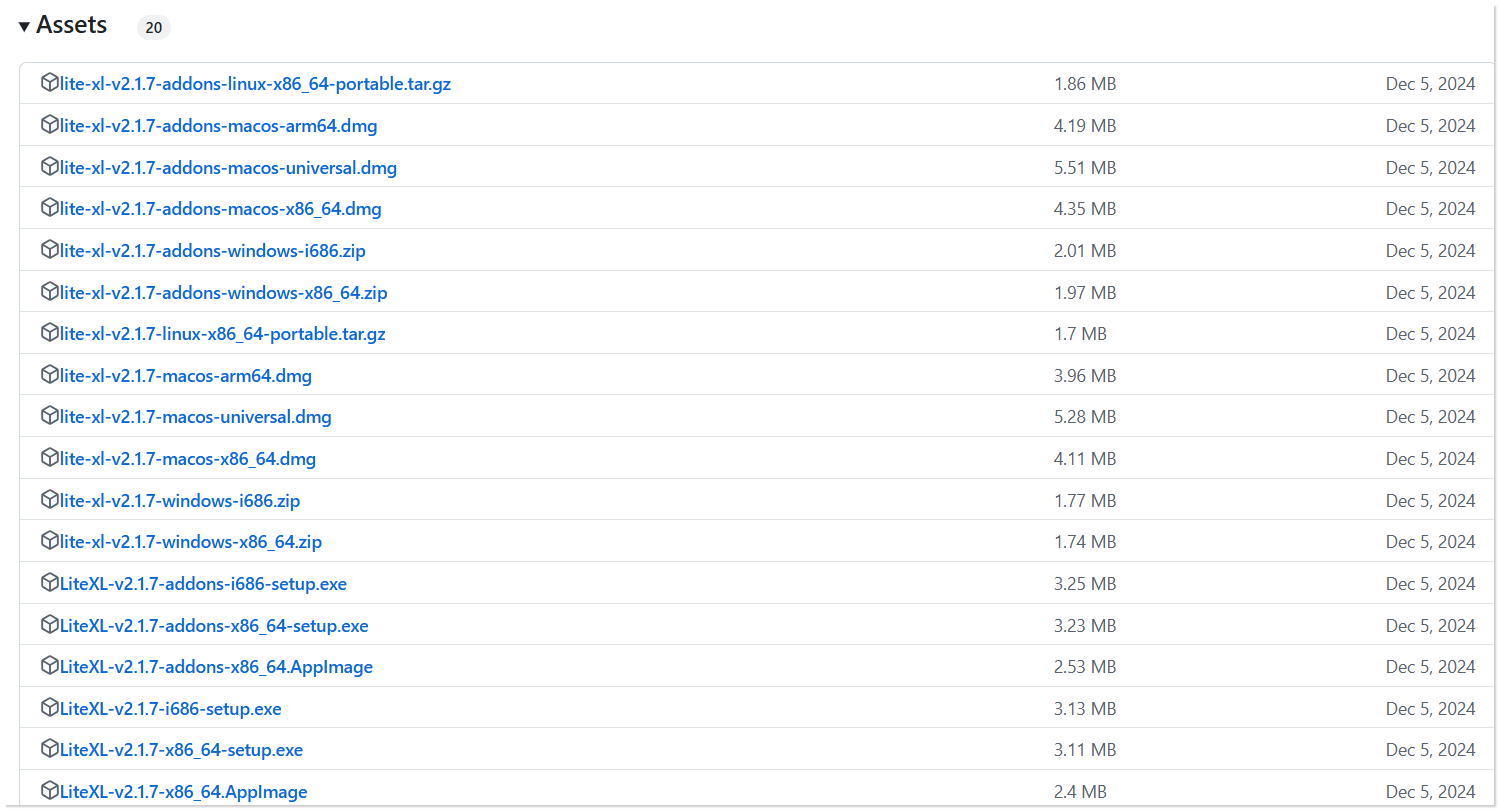Click the package icon beside LiteXL-v2.1.7-addons-i686-setup.exe
1499x810 pixels.
(49, 583)
